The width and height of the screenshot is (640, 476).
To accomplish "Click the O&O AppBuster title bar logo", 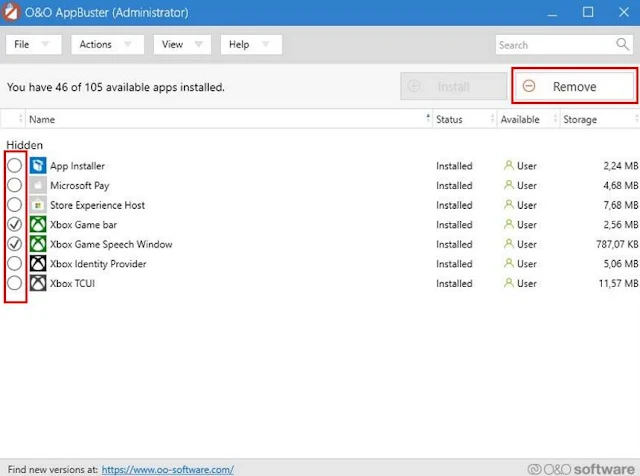I will [x=11, y=12].
